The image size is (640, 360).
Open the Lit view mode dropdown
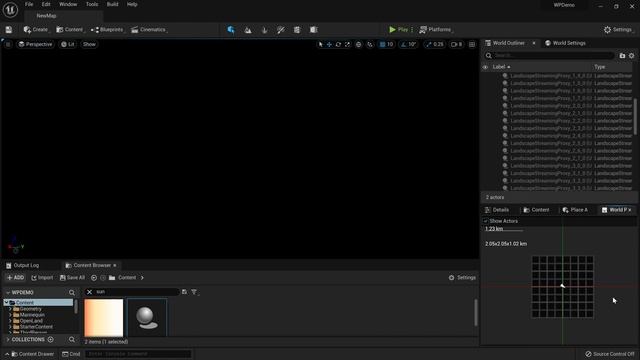(68, 44)
